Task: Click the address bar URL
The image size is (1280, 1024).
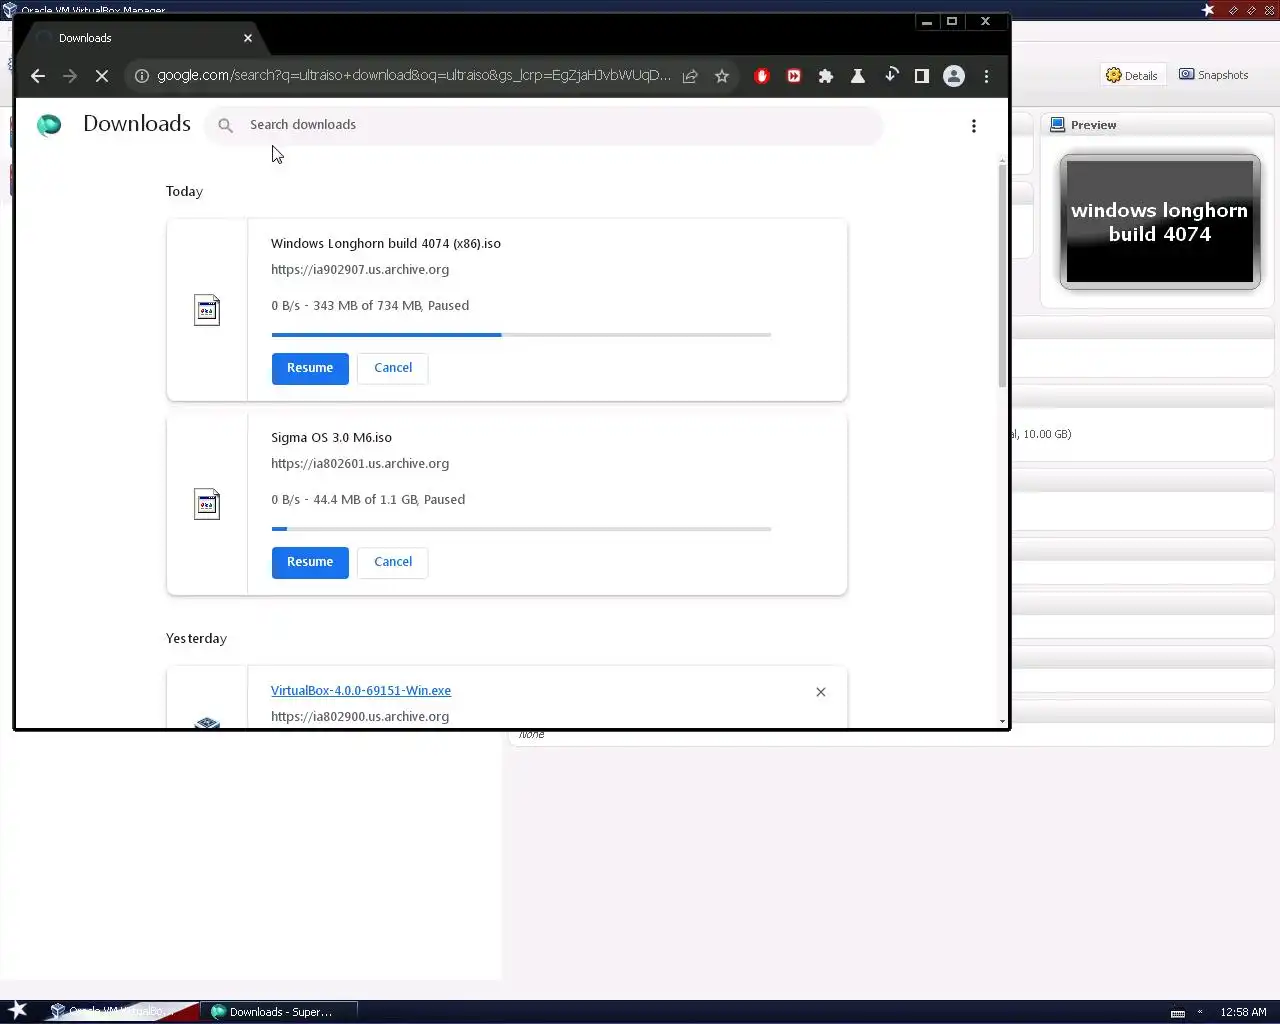Action: coord(414,76)
